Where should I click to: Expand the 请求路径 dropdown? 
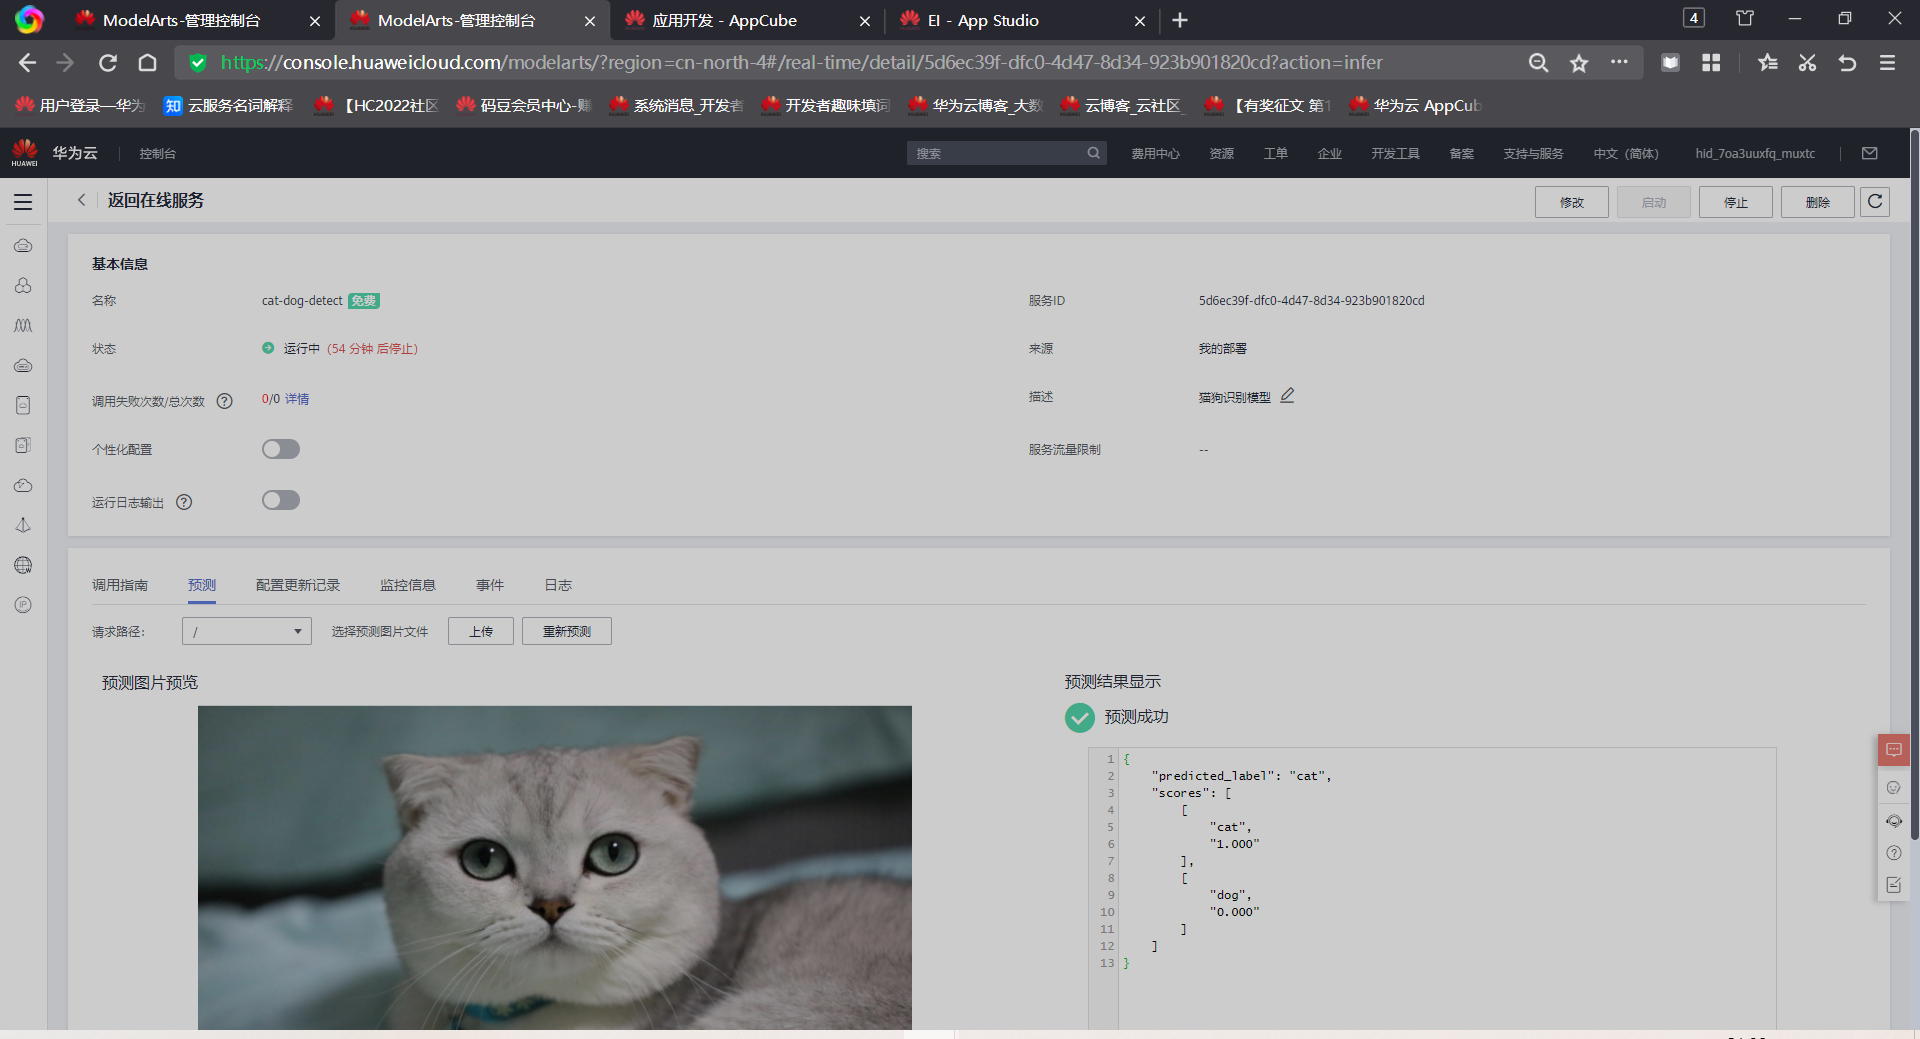247,631
